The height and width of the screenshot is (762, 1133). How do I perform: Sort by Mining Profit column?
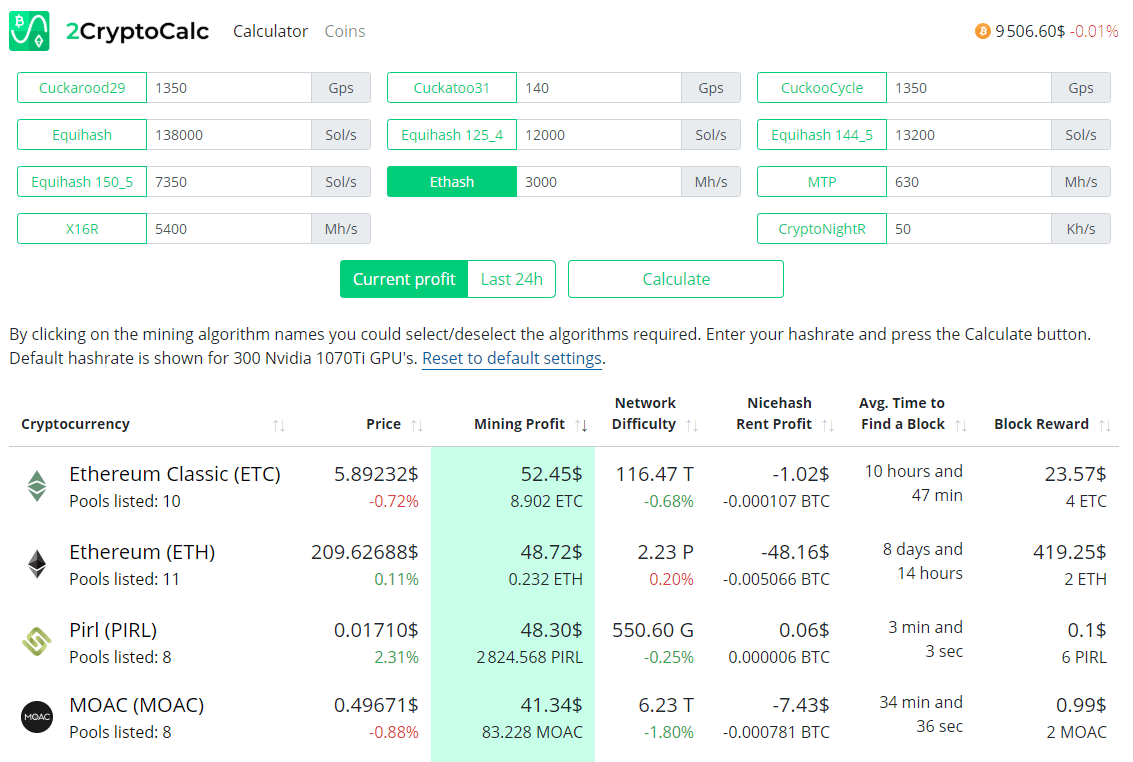coord(581,425)
